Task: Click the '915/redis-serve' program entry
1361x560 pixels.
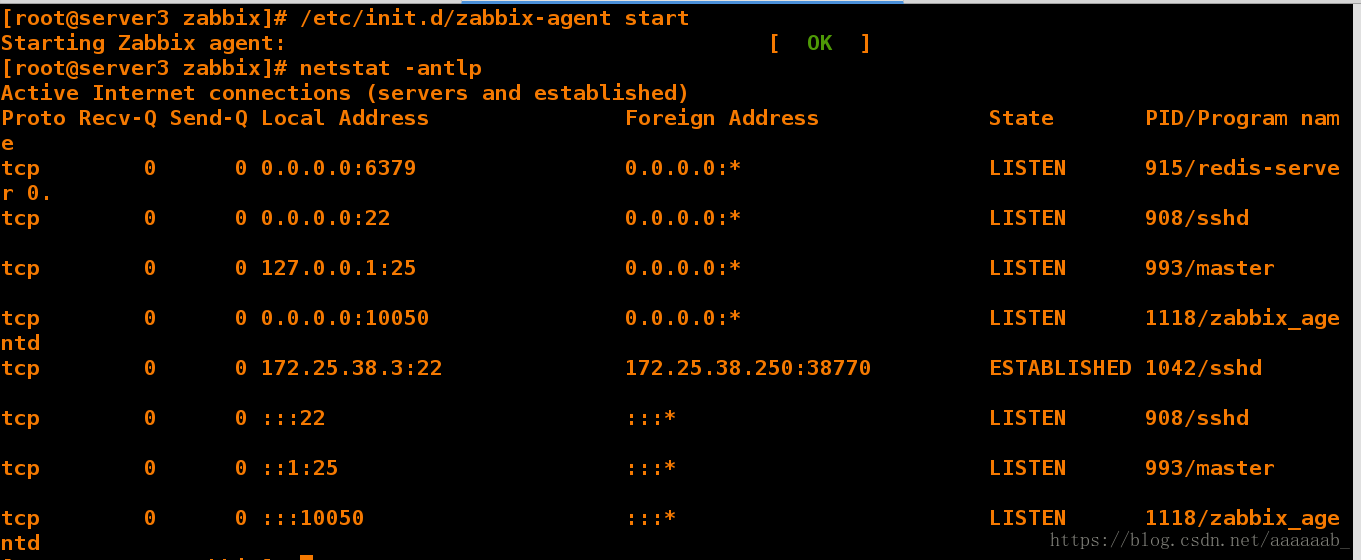Action: [x=1242, y=168]
